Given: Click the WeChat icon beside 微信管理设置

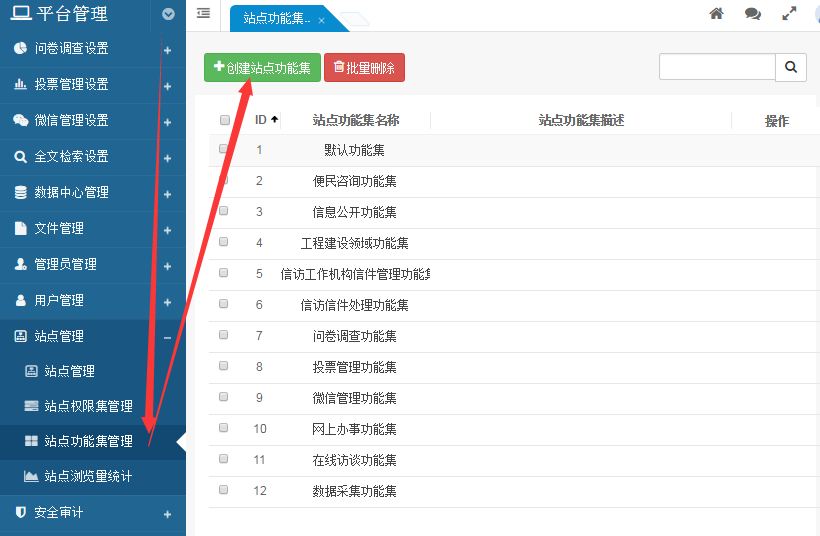Looking at the screenshot, I should point(20,120).
